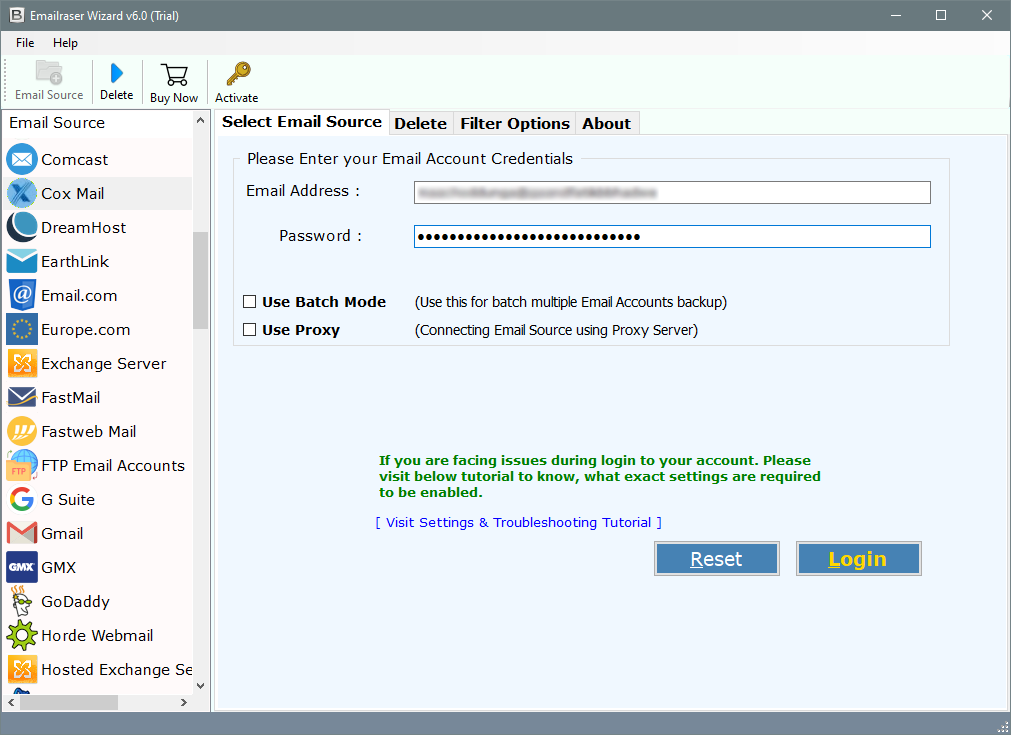Select the "Horde Webmail" list entry text
The height and width of the screenshot is (735, 1011).
pos(97,636)
